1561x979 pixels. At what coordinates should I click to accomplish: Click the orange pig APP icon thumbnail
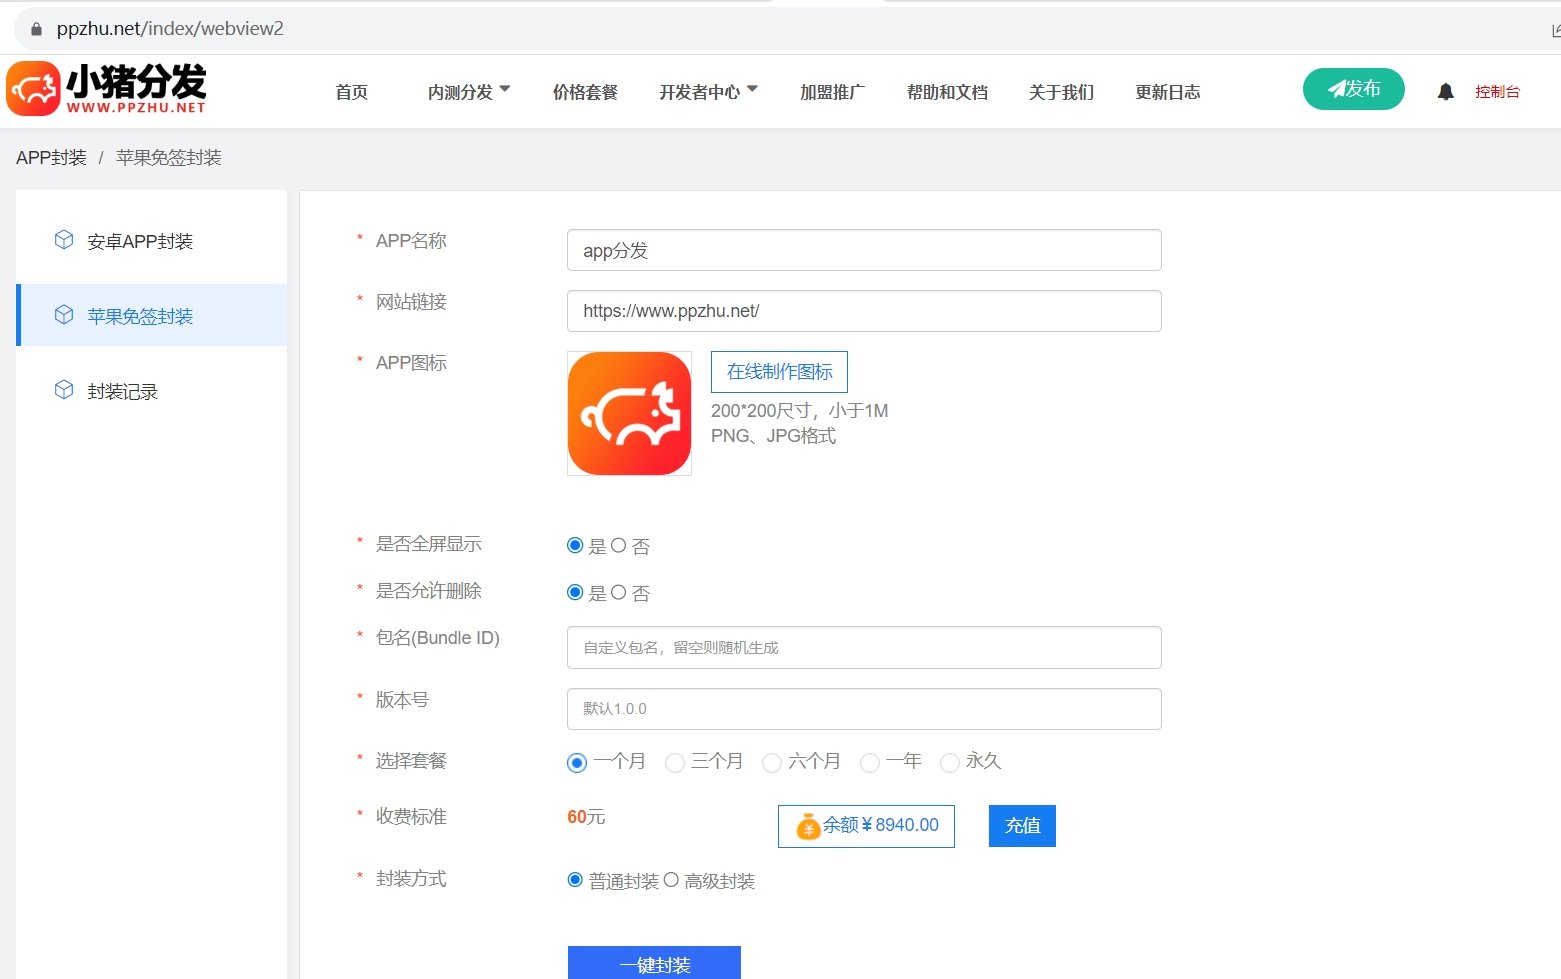coord(629,413)
